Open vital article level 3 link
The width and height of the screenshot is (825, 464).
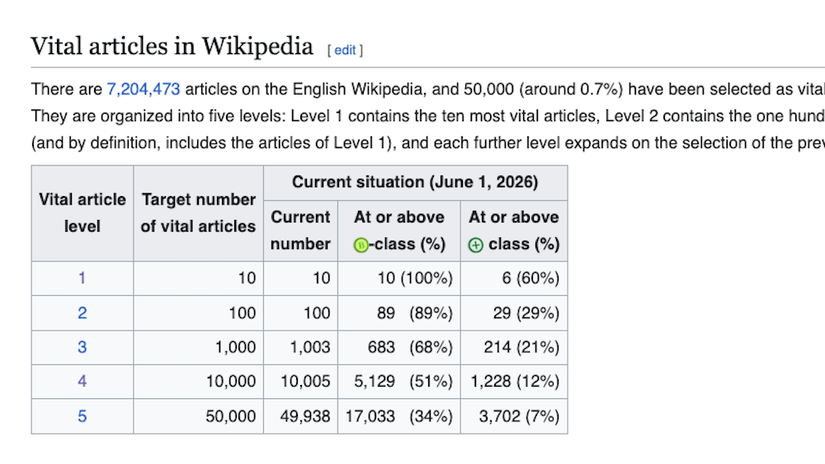point(82,347)
